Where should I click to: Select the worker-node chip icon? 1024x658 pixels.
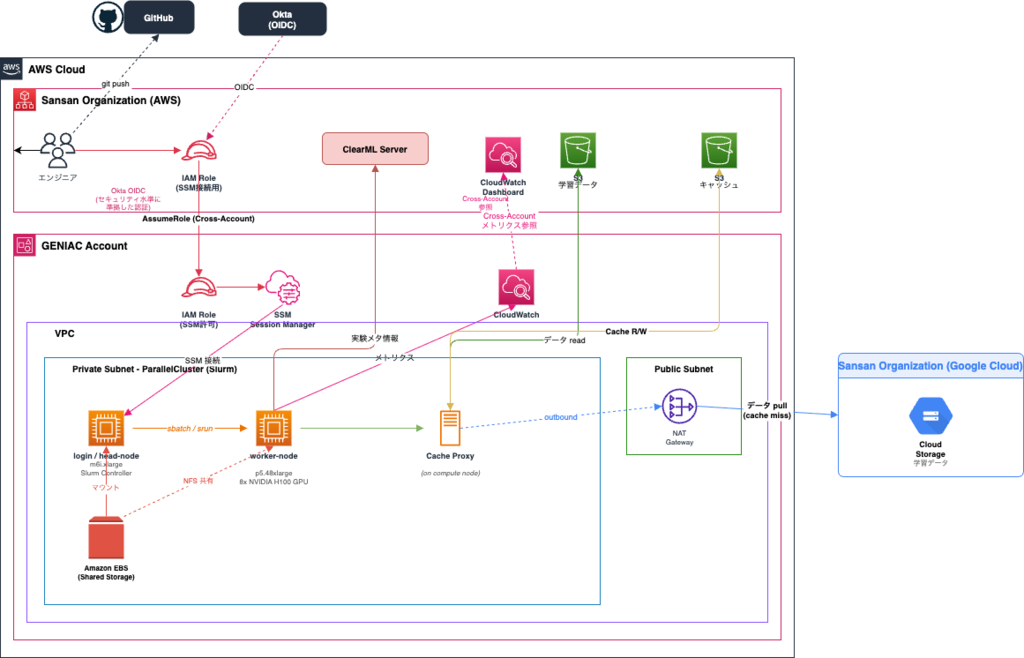coord(274,428)
